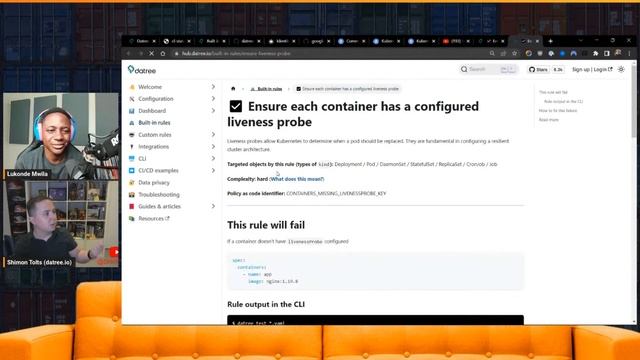This screenshot has height=360, width=640.
Task: Expand the CLI section chevron
Action: (x=213, y=158)
